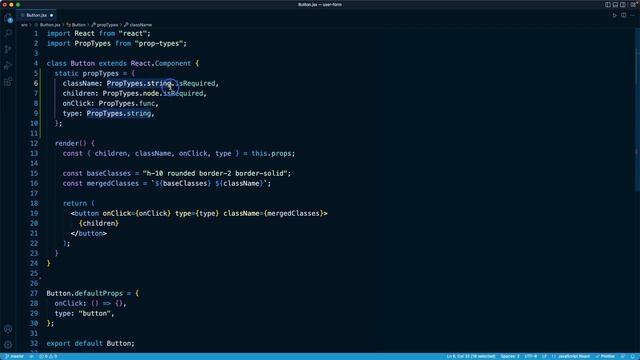Click the "{children}" text on line 20
This screenshot has height=360, width=640.
click(99, 223)
